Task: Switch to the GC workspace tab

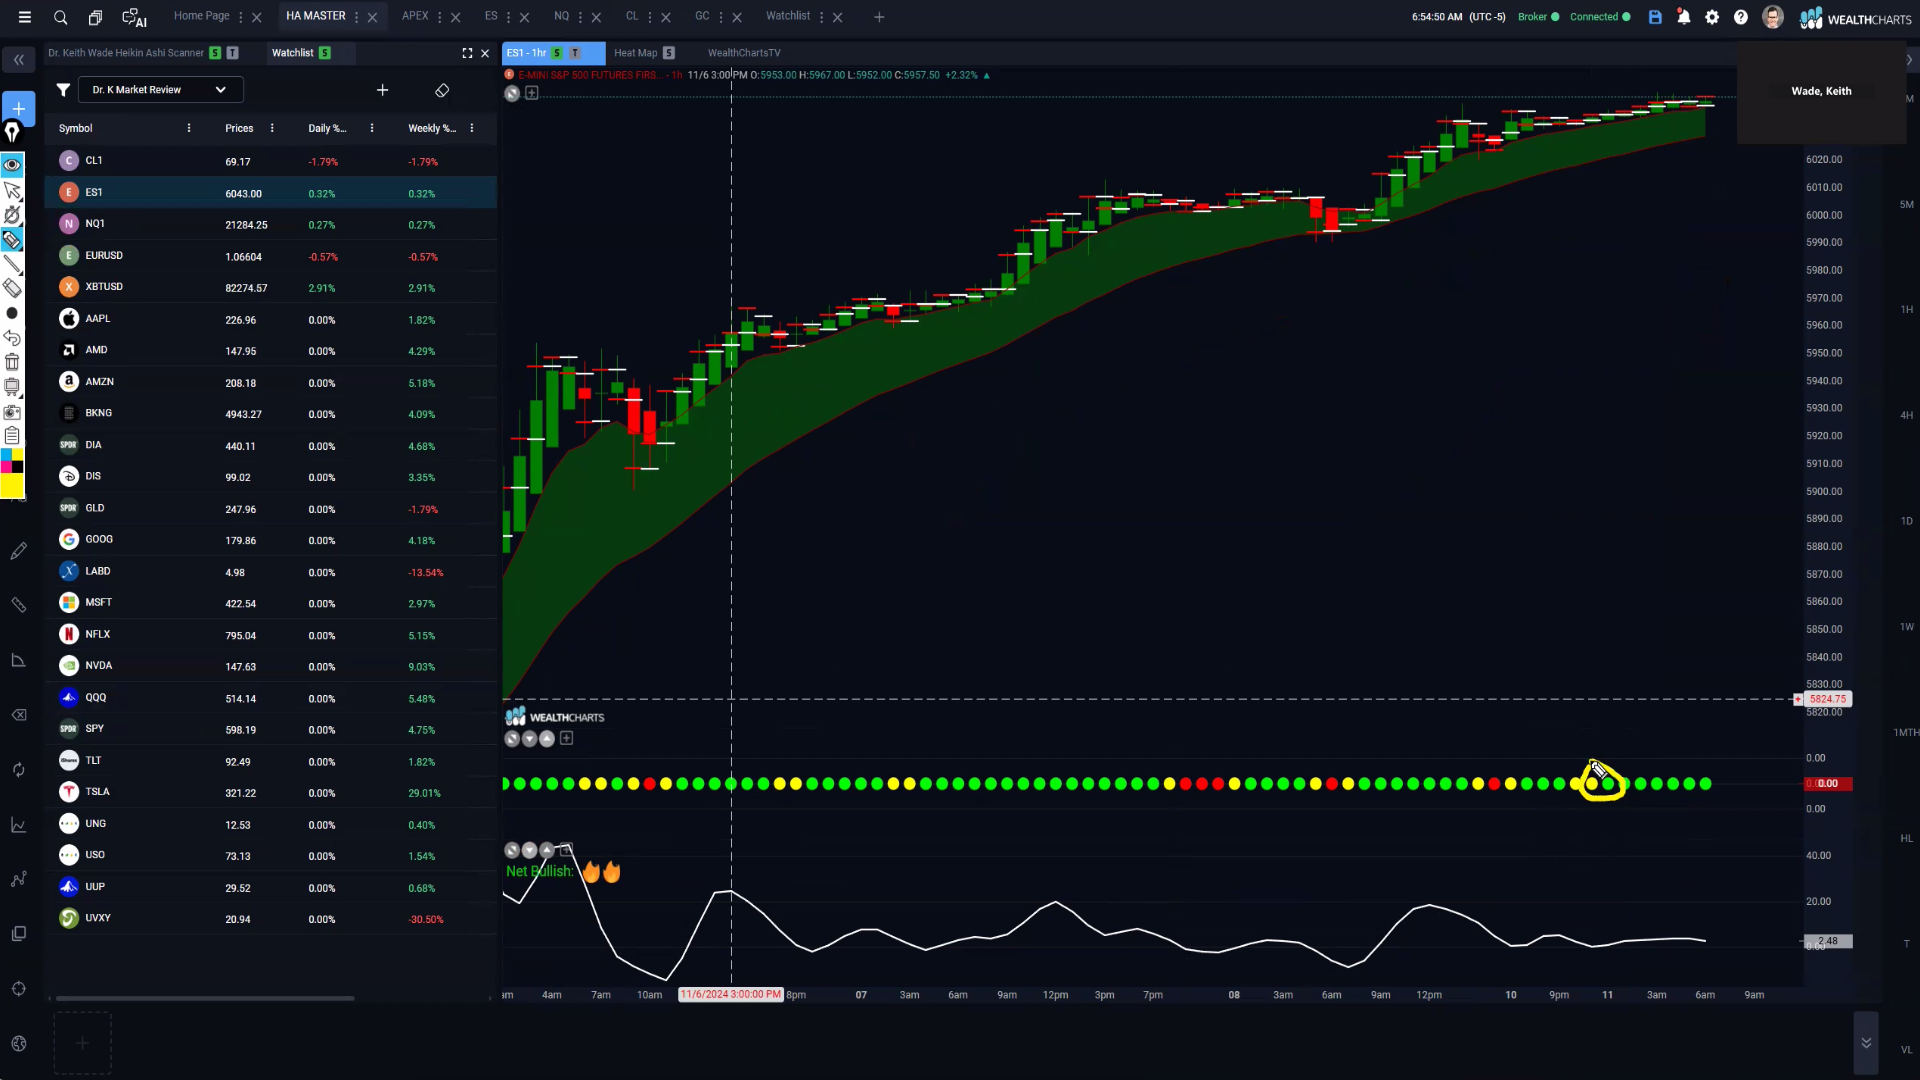Action: (702, 16)
